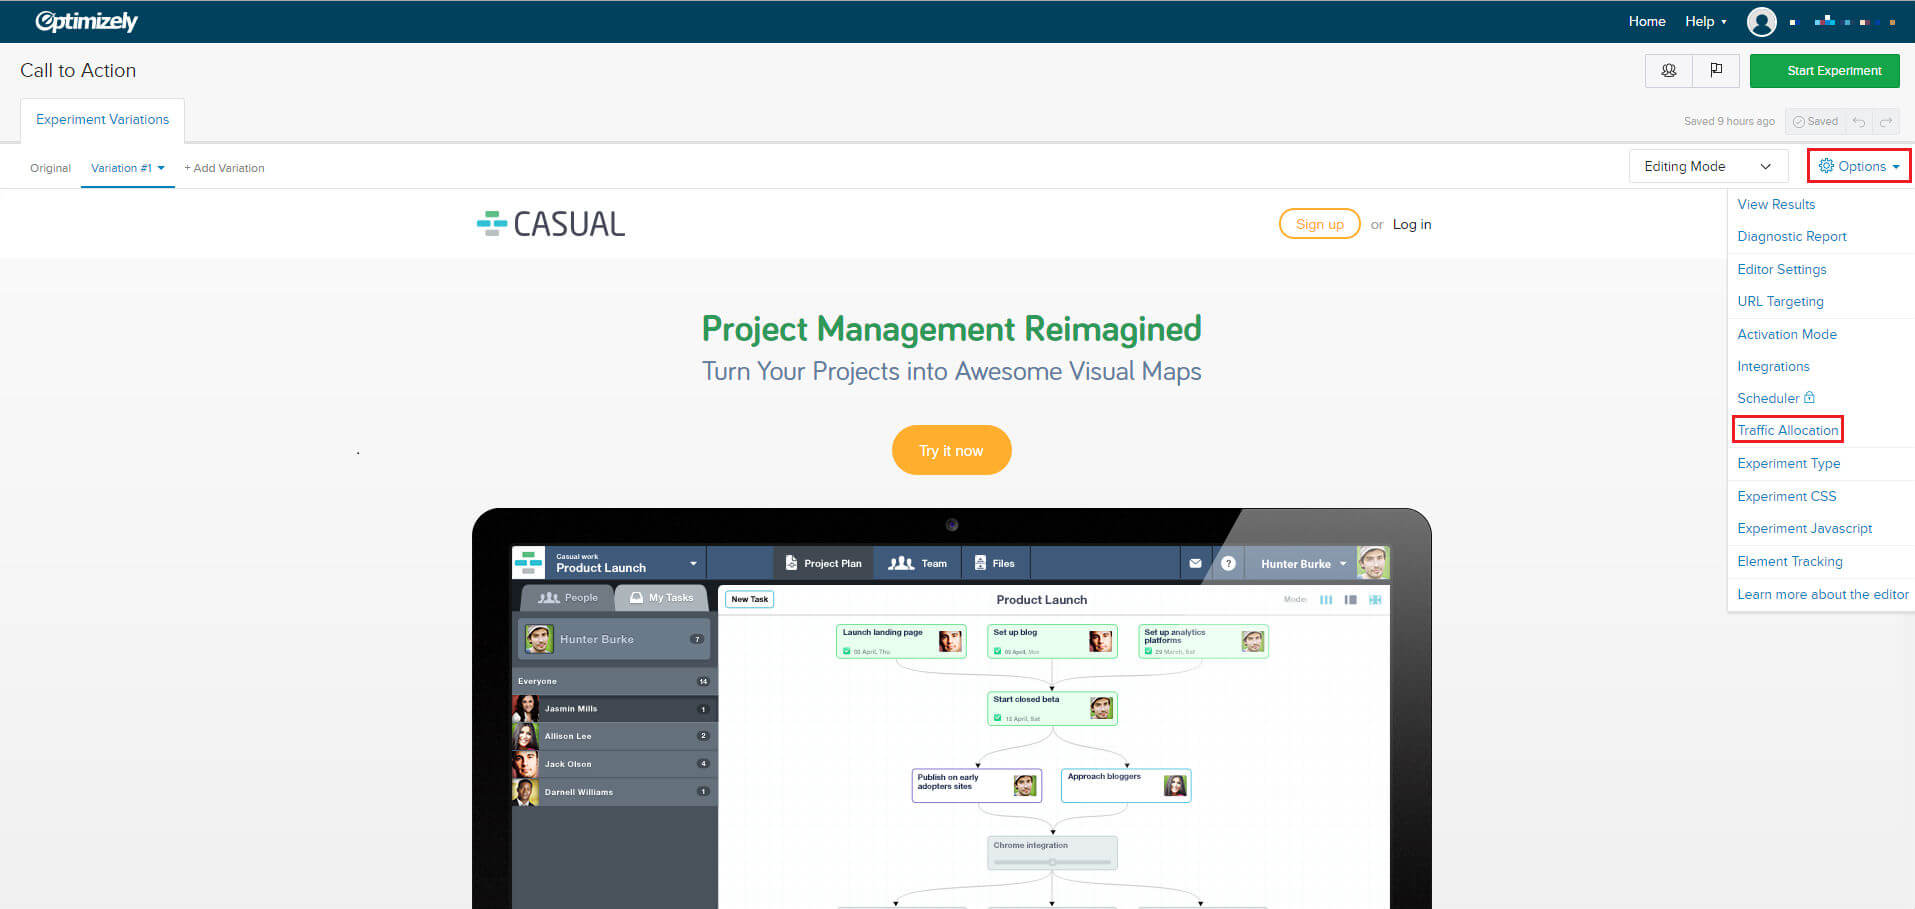Viewport: 1915px width, 909px height.
Task: Select the first layout mode icon
Action: pyautogui.click(x=1326, y=600)
